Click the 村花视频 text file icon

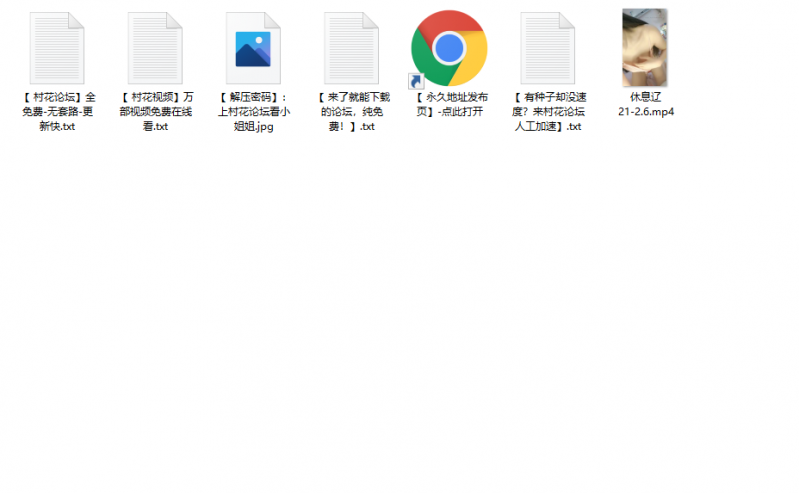point(155,48)
